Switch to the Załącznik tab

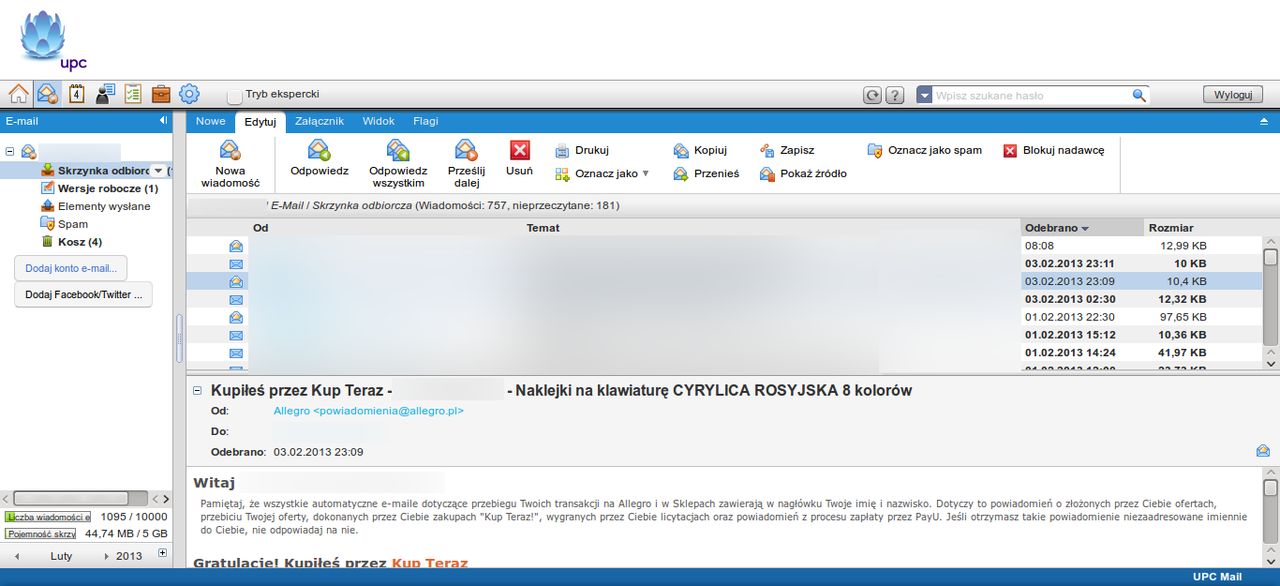click(x=320, y=121)
